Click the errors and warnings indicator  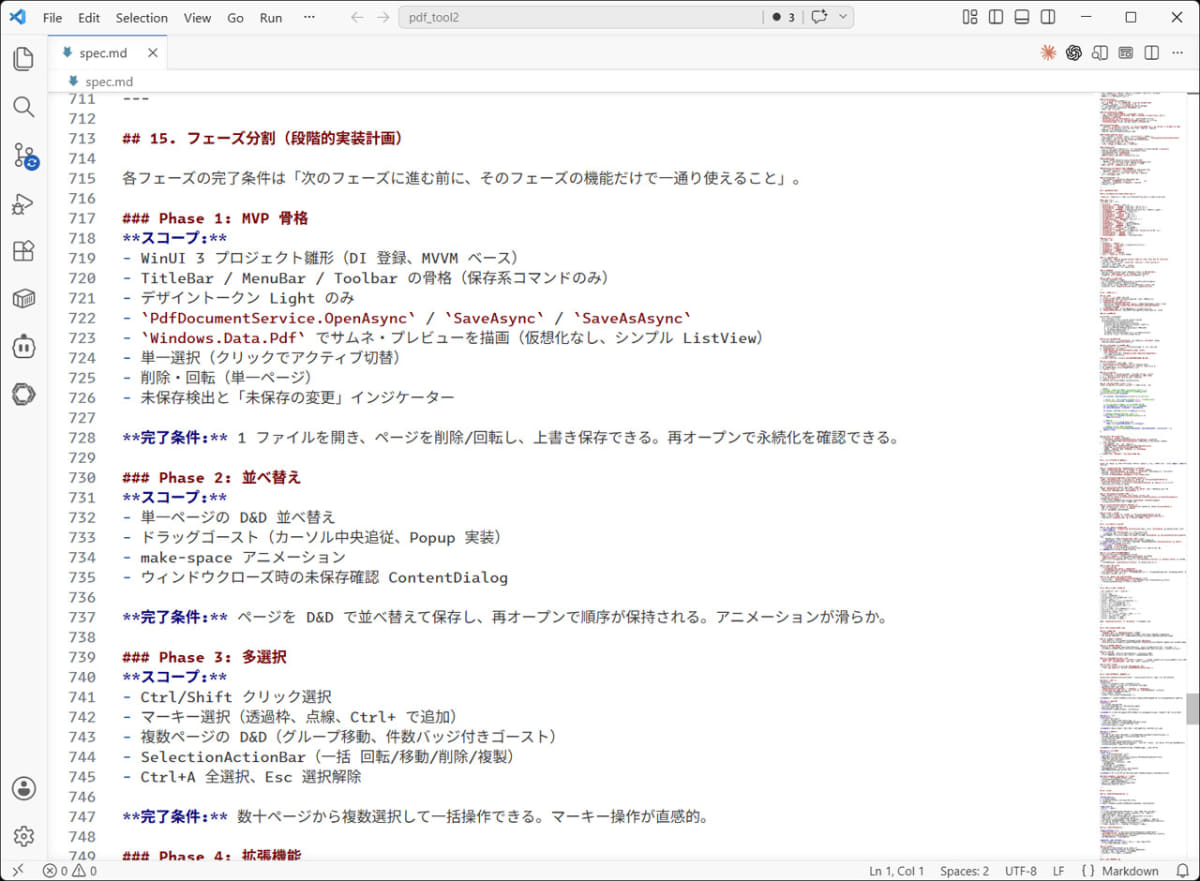point(70,871)
